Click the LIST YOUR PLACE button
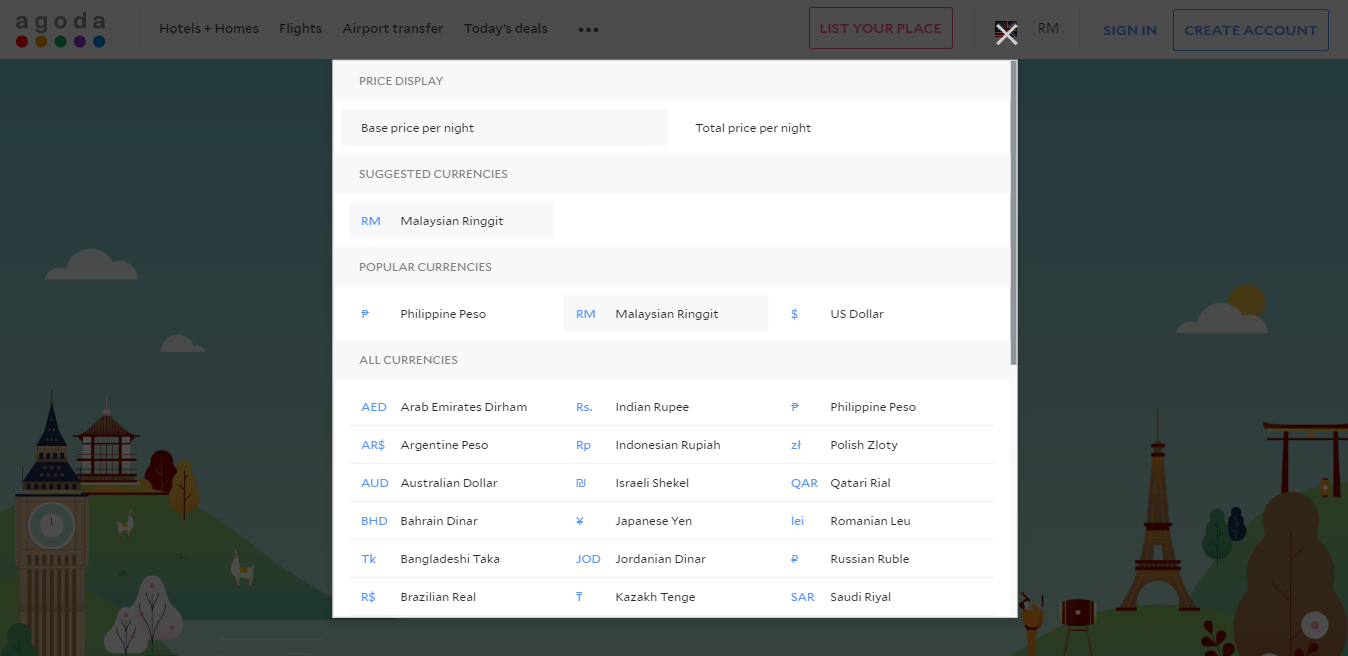 click(880, 29)
